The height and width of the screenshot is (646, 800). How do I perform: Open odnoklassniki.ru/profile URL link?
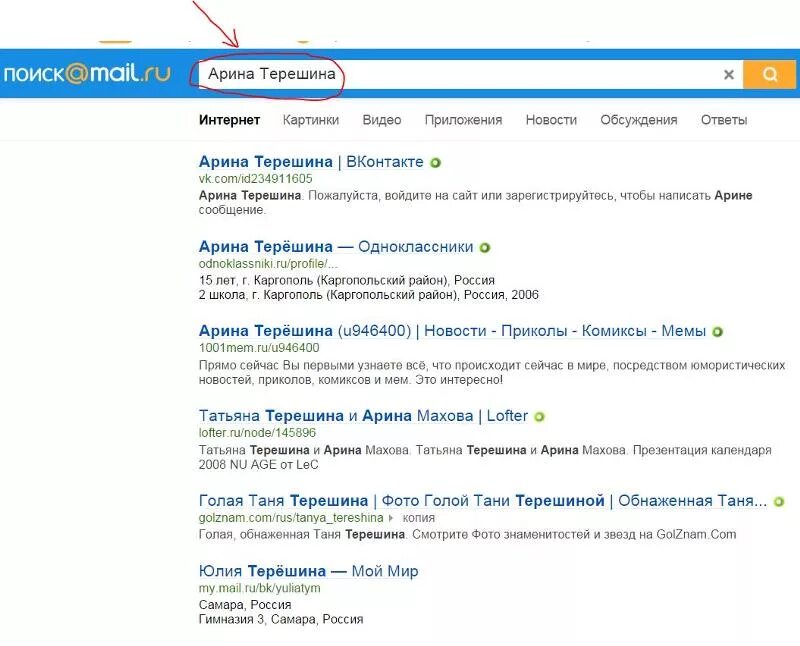(x=268, y=264)
